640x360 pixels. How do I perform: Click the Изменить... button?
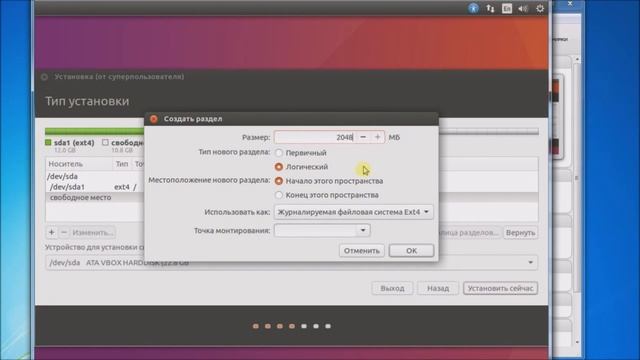point(93,232)
